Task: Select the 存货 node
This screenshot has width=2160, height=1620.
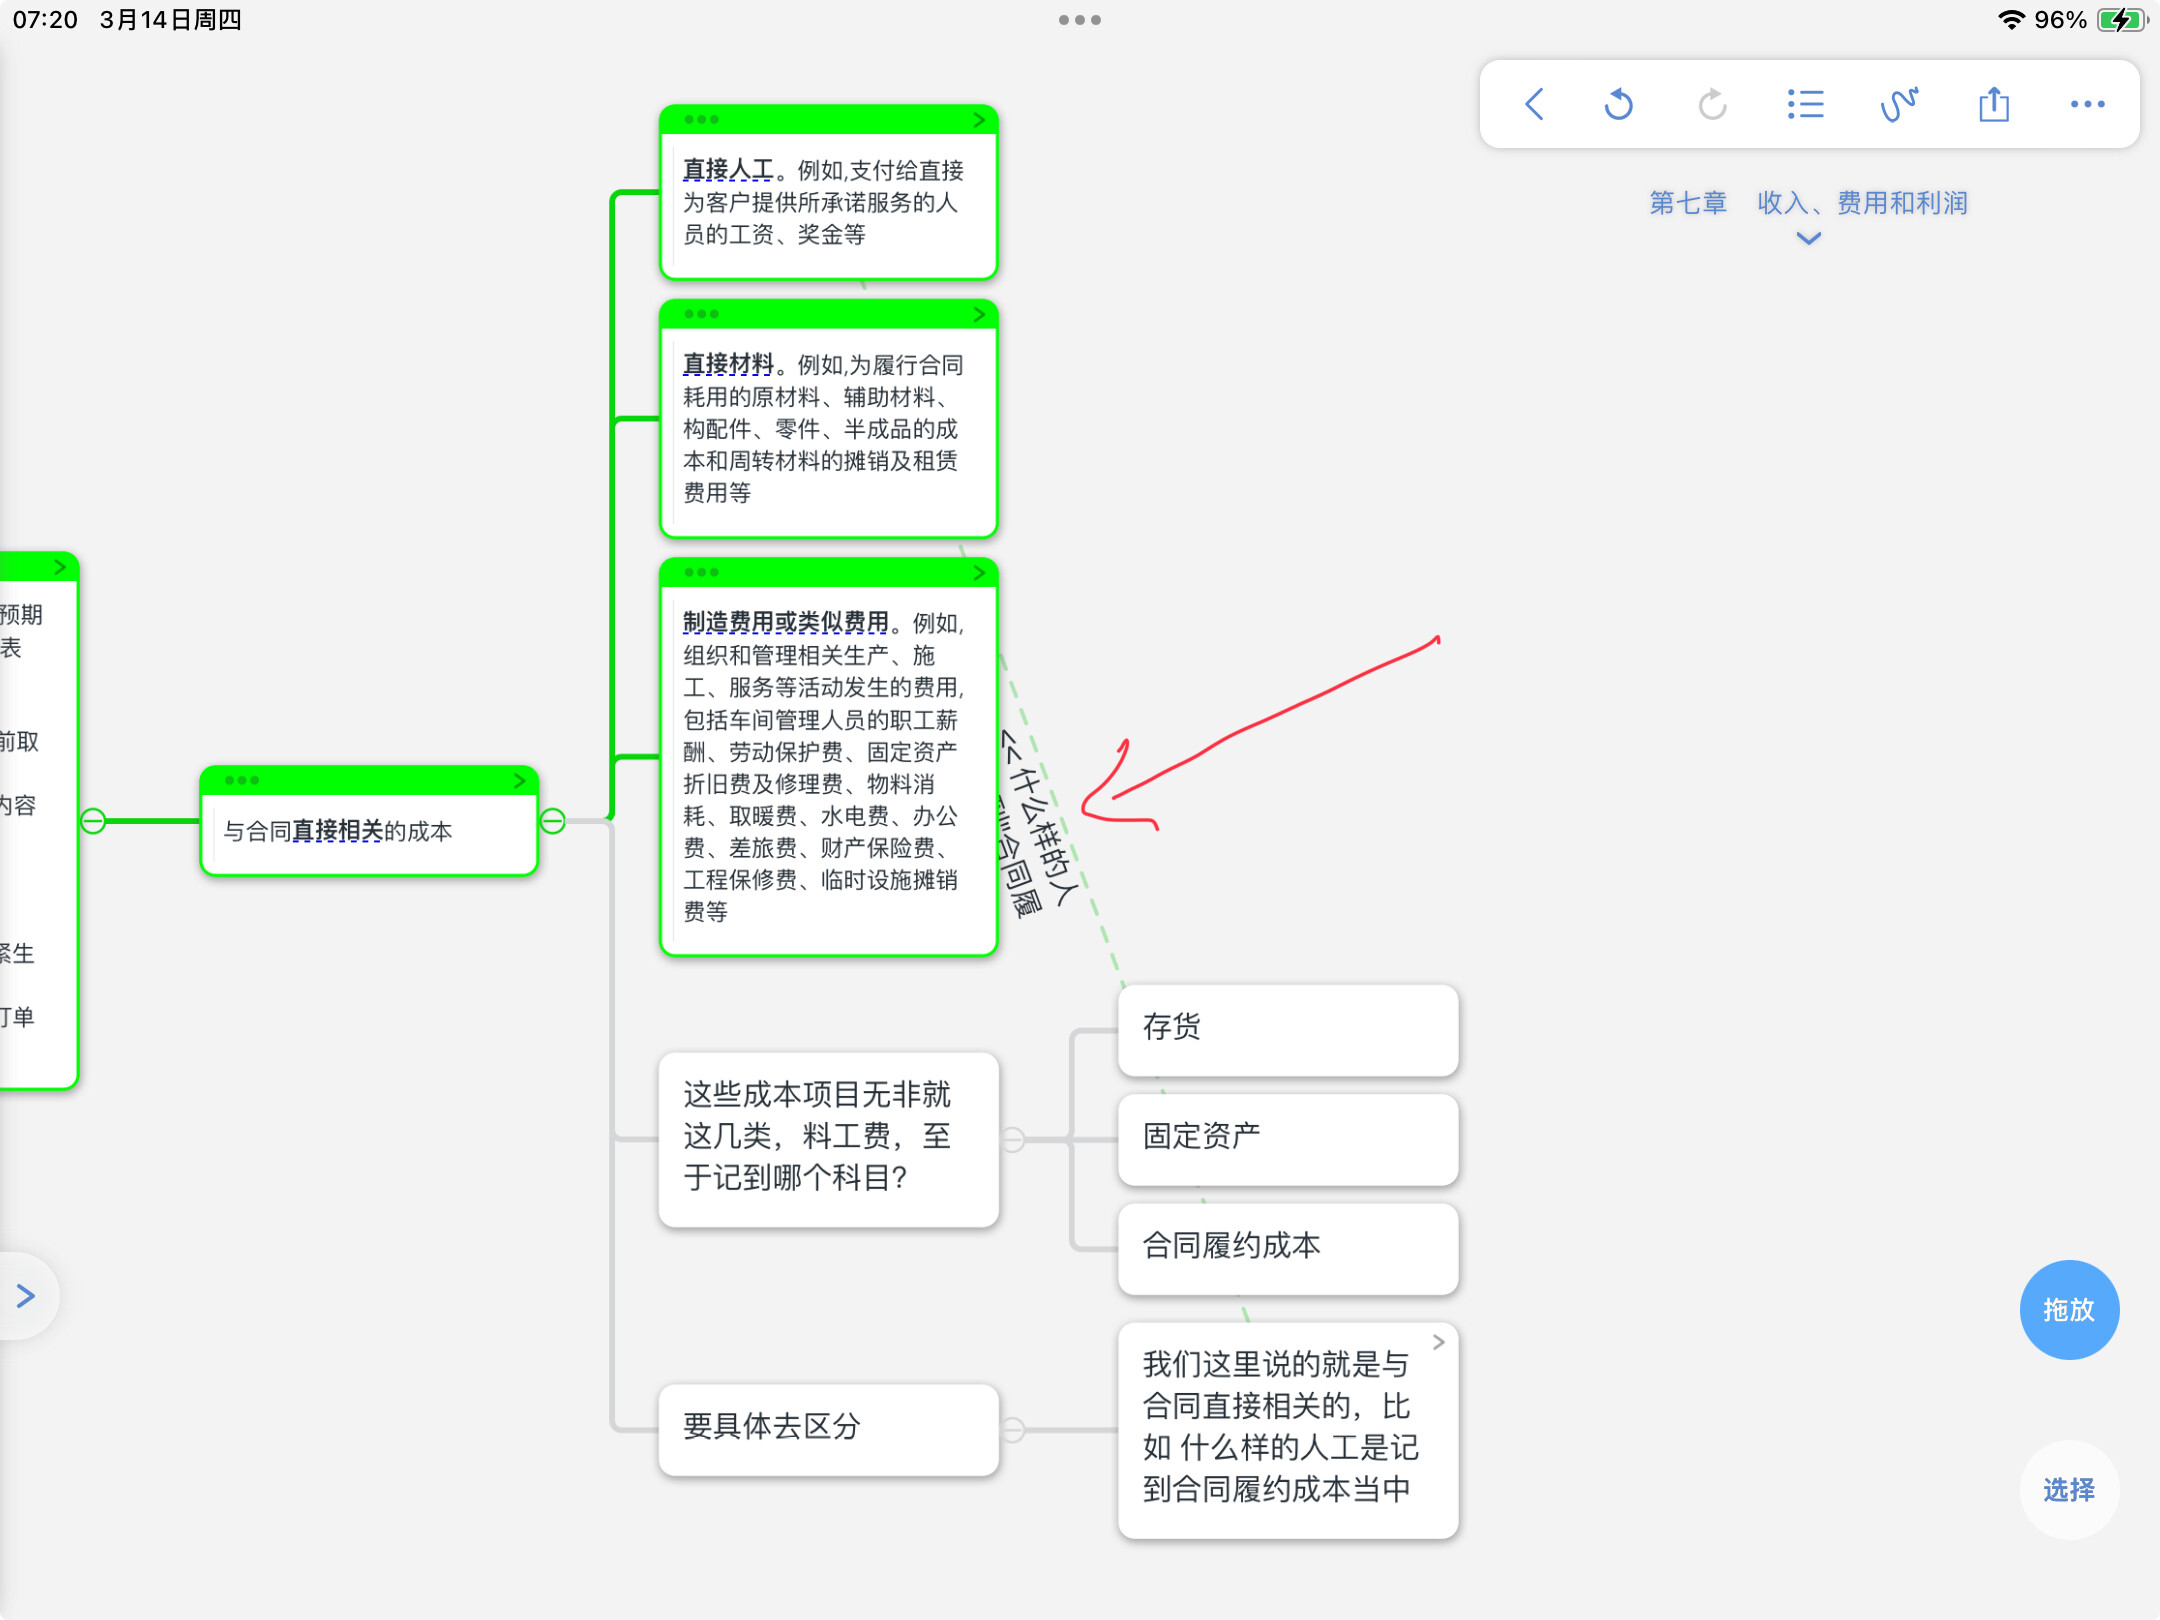Action: click(x=1288, y=1028)
